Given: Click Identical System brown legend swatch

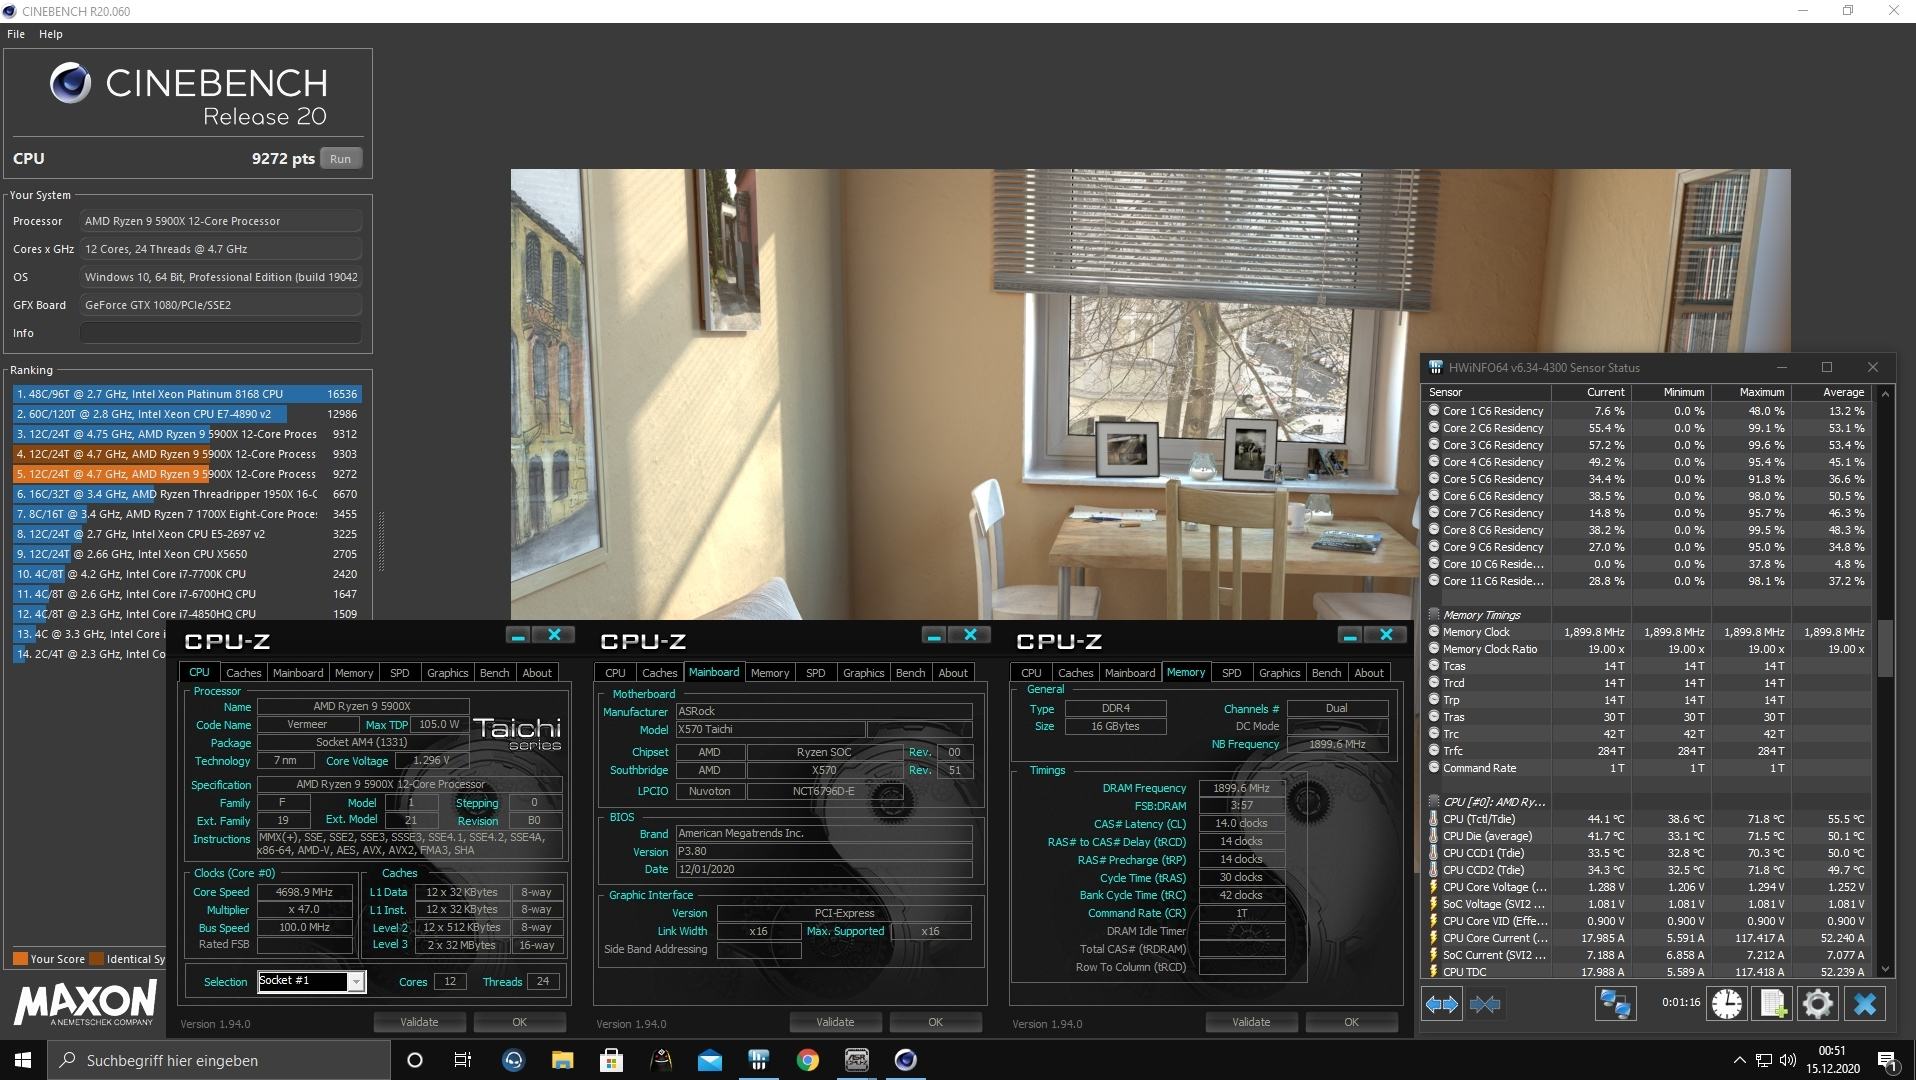Looking at the screenshot, I should [x=97, y=959].
